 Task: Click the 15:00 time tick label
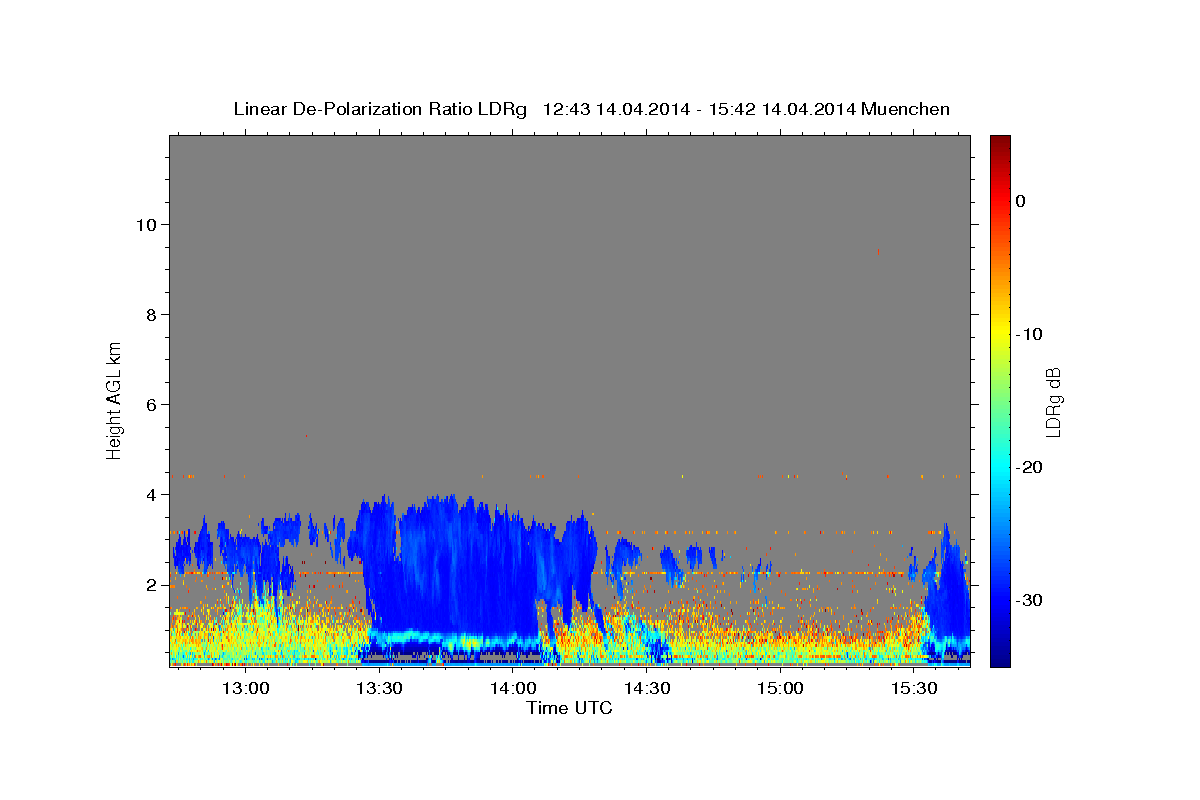tap(780, 688)
